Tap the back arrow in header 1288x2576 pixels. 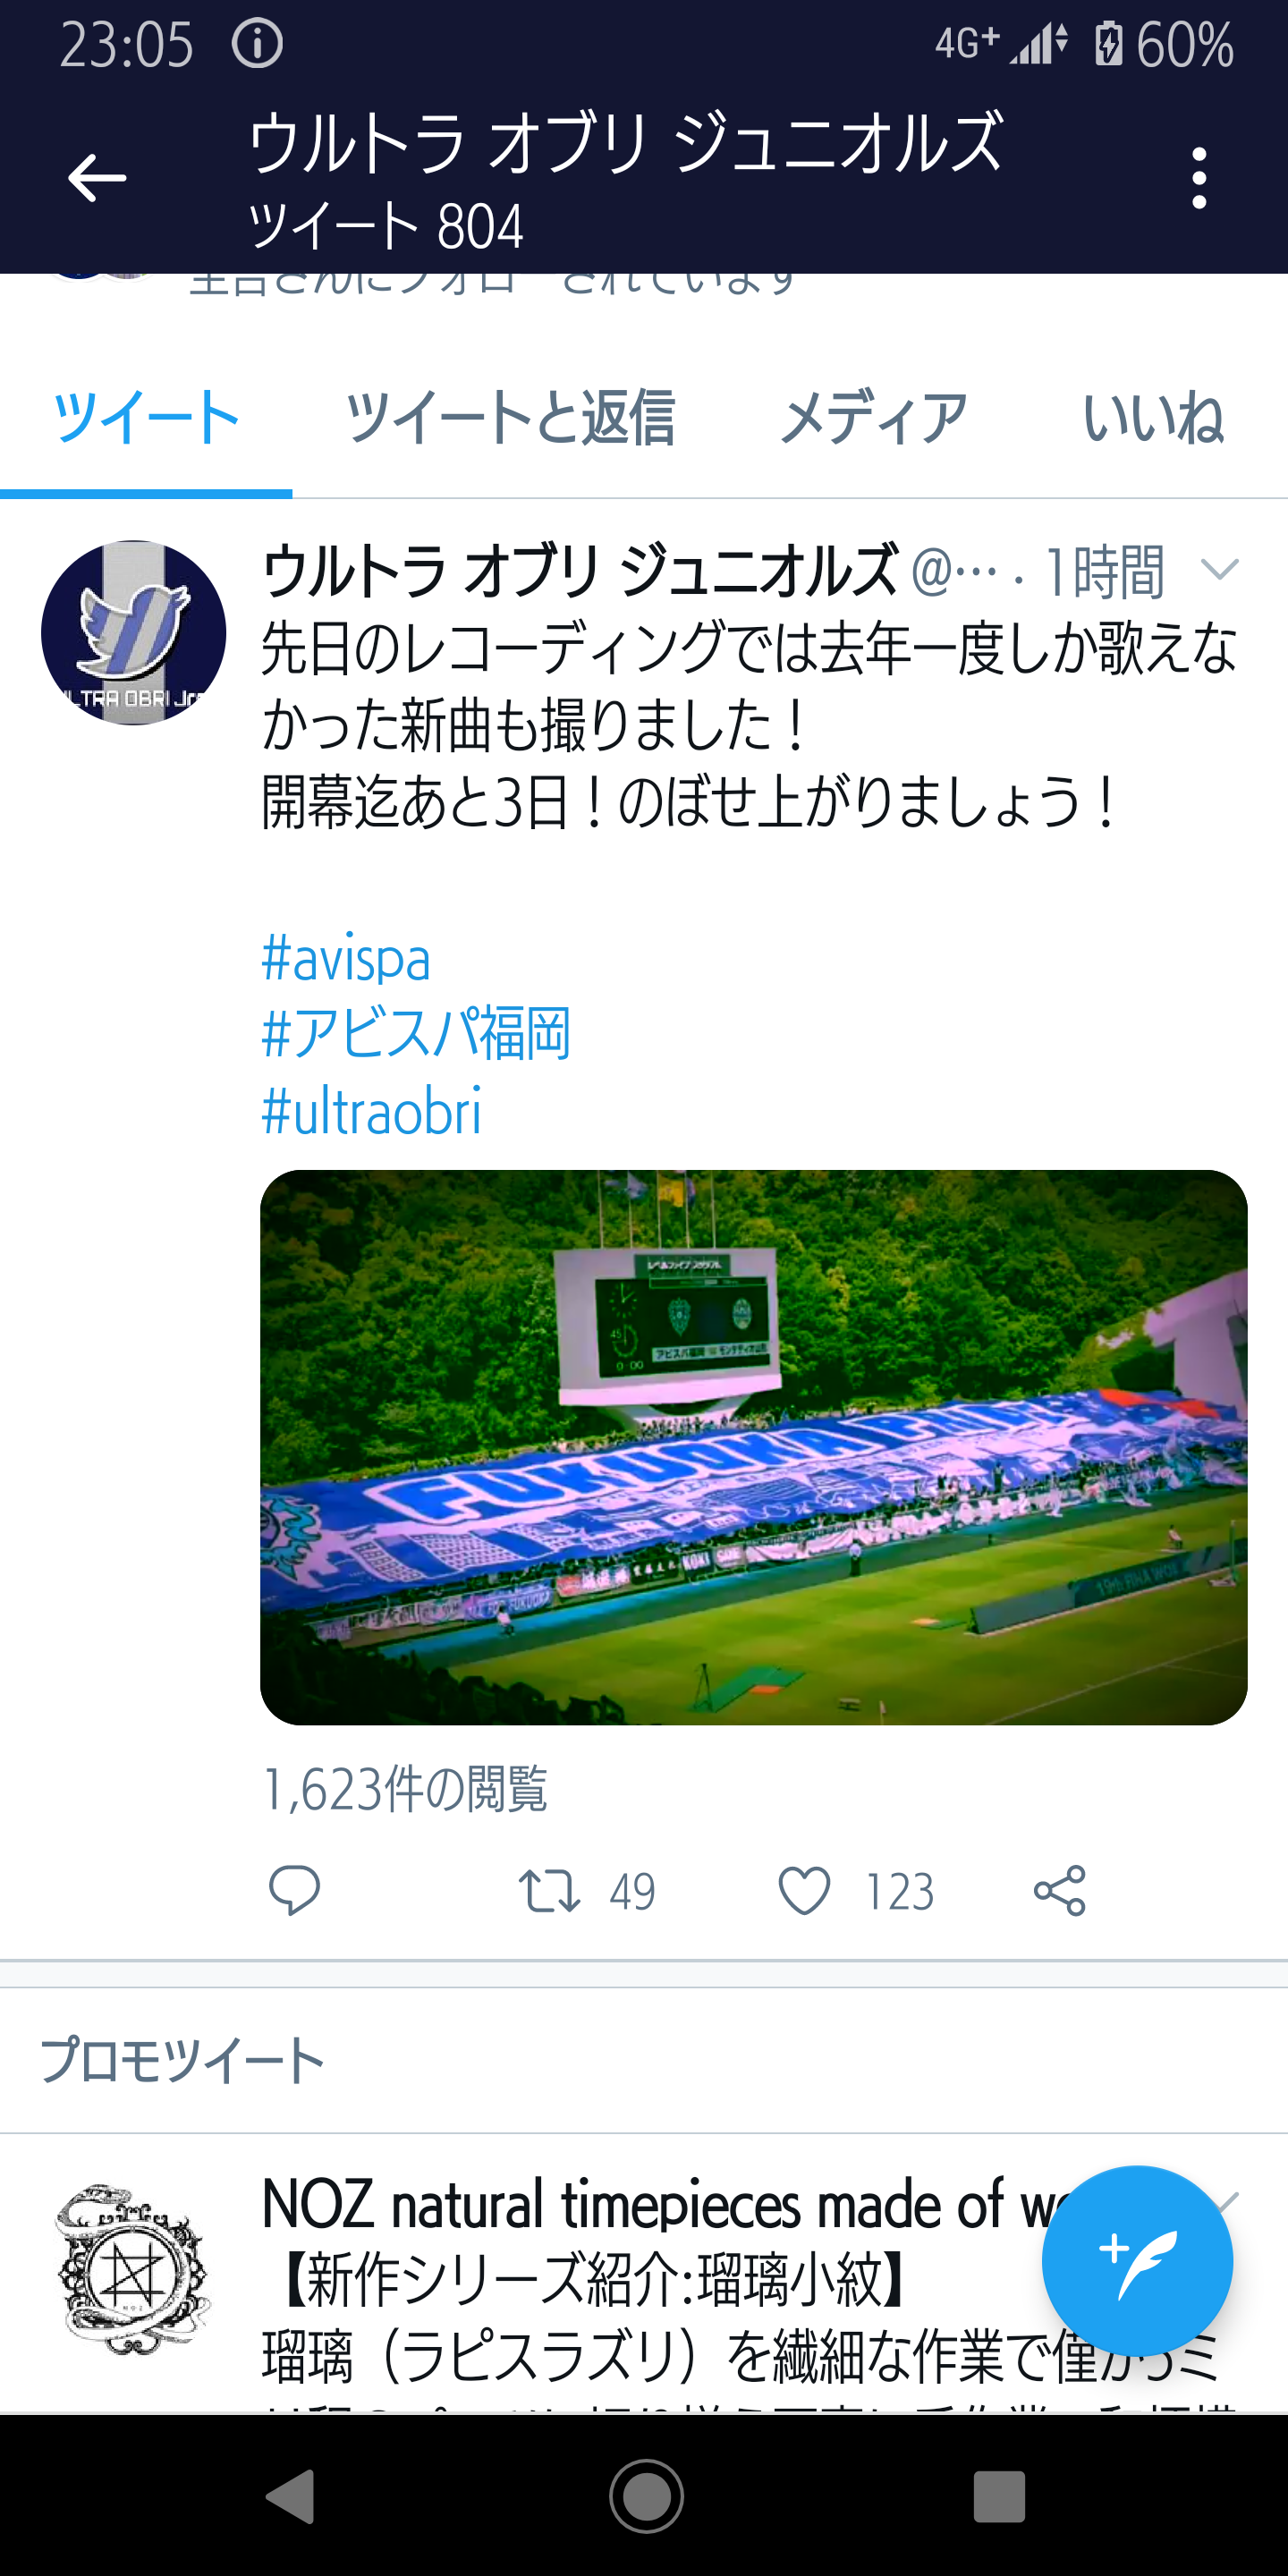tap(96, 178)
